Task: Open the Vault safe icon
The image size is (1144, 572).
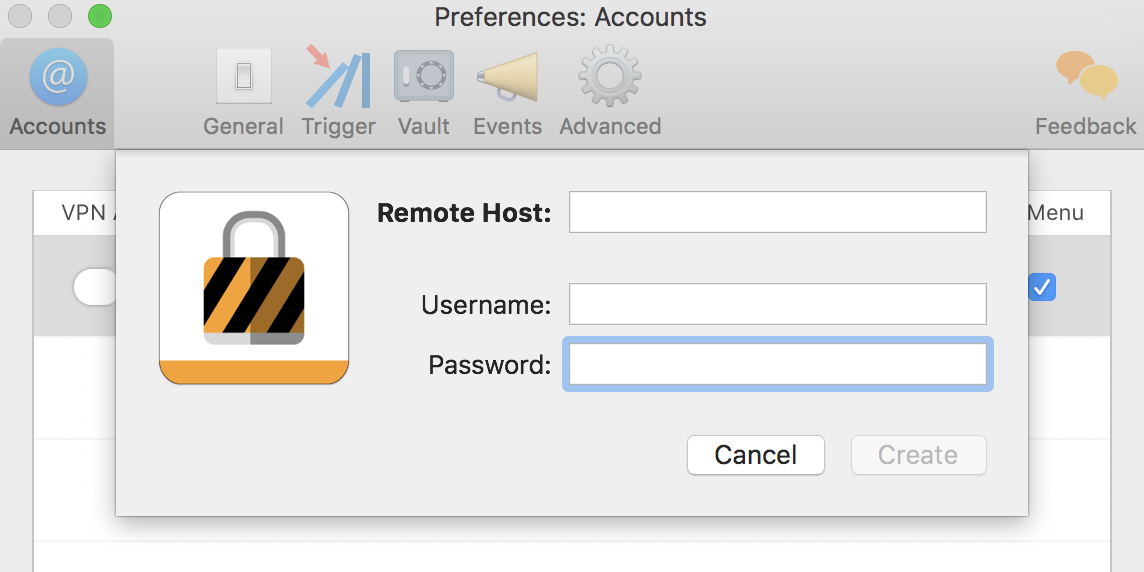Action: (424, 76)
